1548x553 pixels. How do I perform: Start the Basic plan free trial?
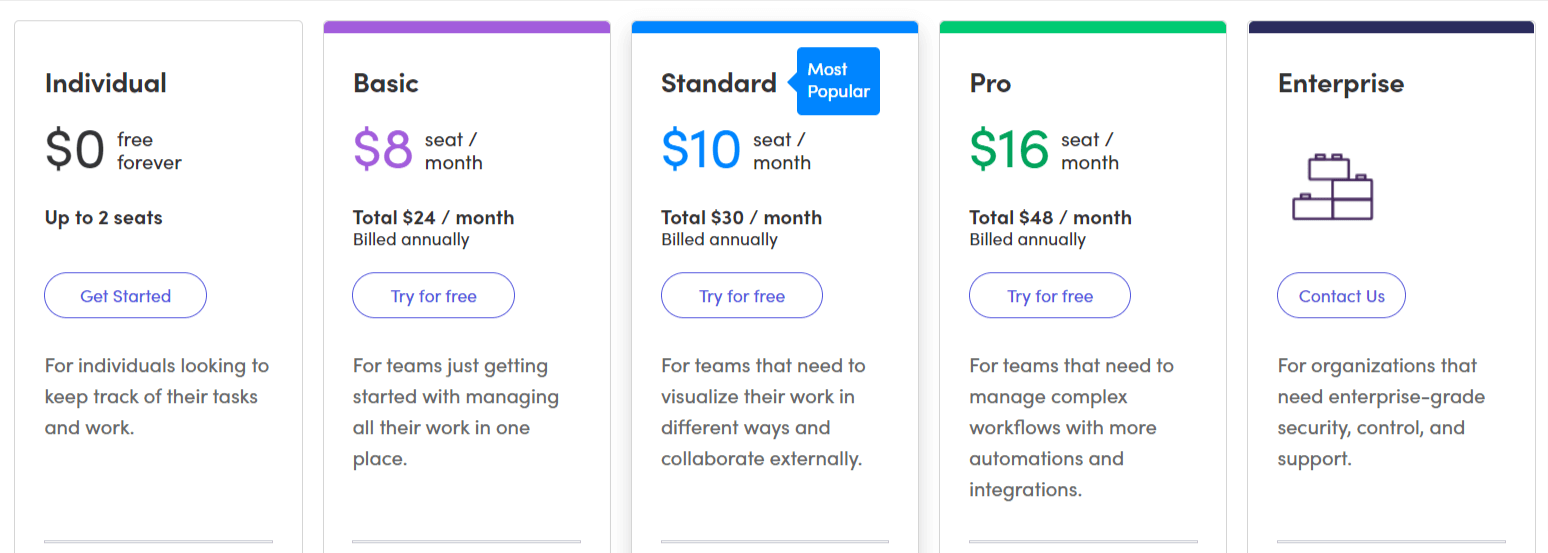[x=433, y=296]
